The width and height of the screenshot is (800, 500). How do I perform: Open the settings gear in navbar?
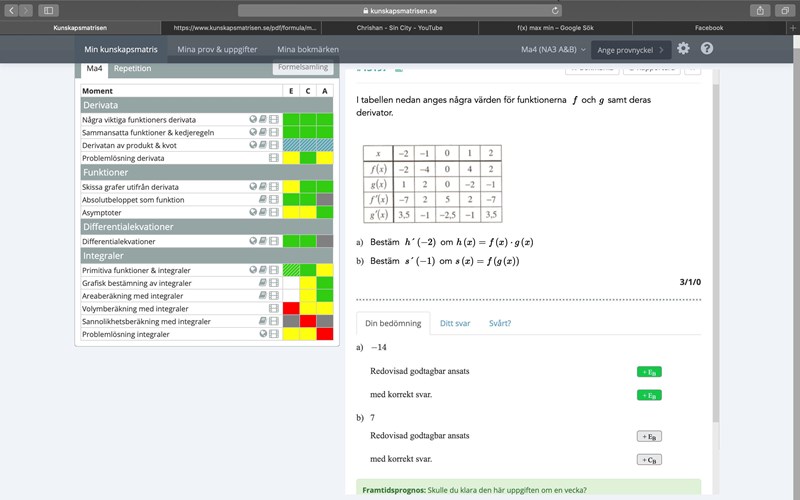tap(683, 49)
